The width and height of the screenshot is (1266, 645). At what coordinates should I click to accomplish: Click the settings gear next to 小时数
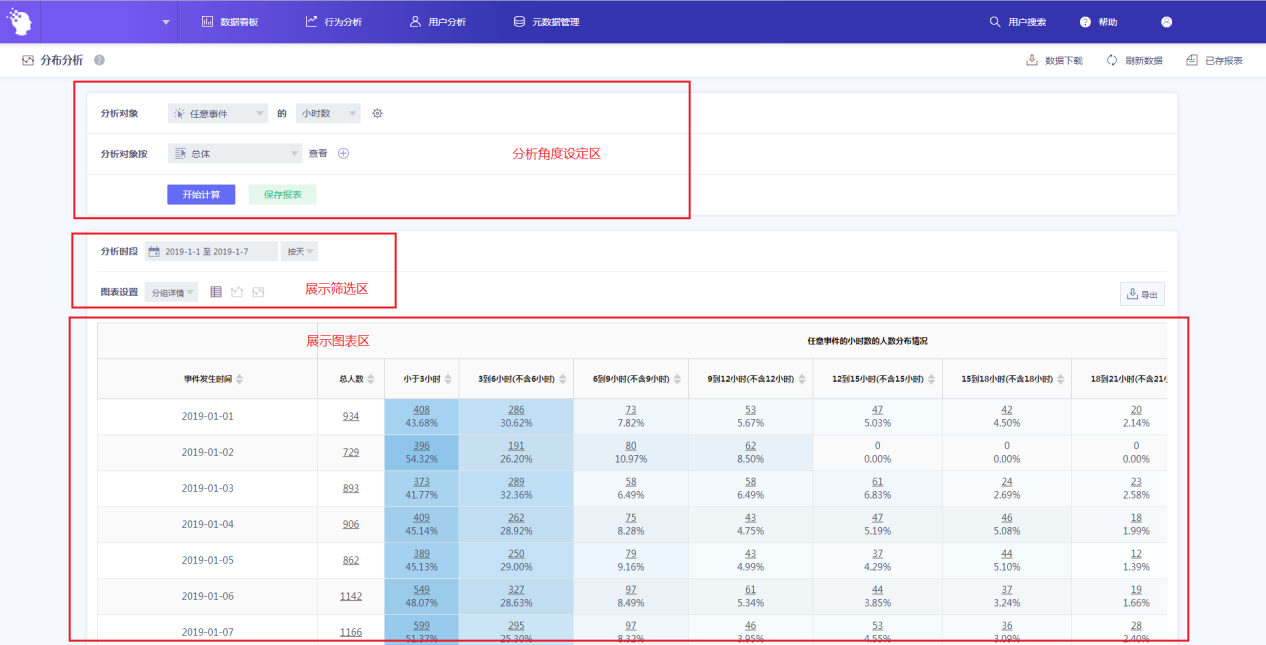coord(377,114)
